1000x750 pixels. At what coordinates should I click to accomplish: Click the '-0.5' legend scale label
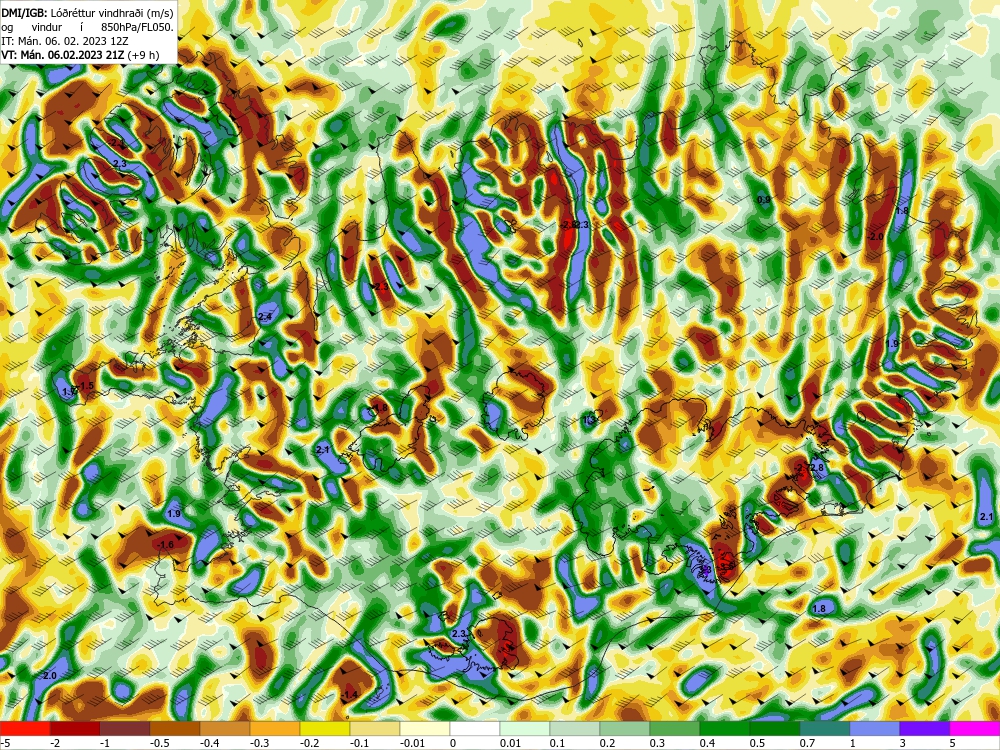160,743
